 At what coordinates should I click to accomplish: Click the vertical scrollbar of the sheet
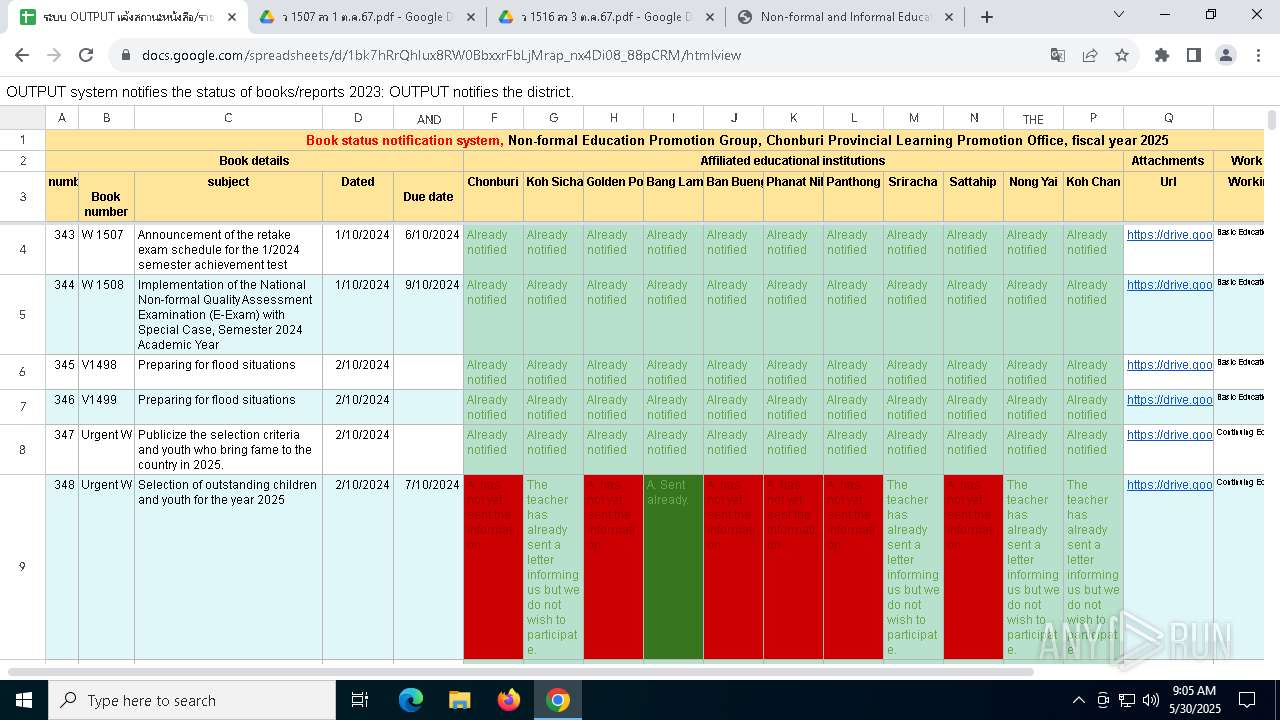coord(1272,119)
